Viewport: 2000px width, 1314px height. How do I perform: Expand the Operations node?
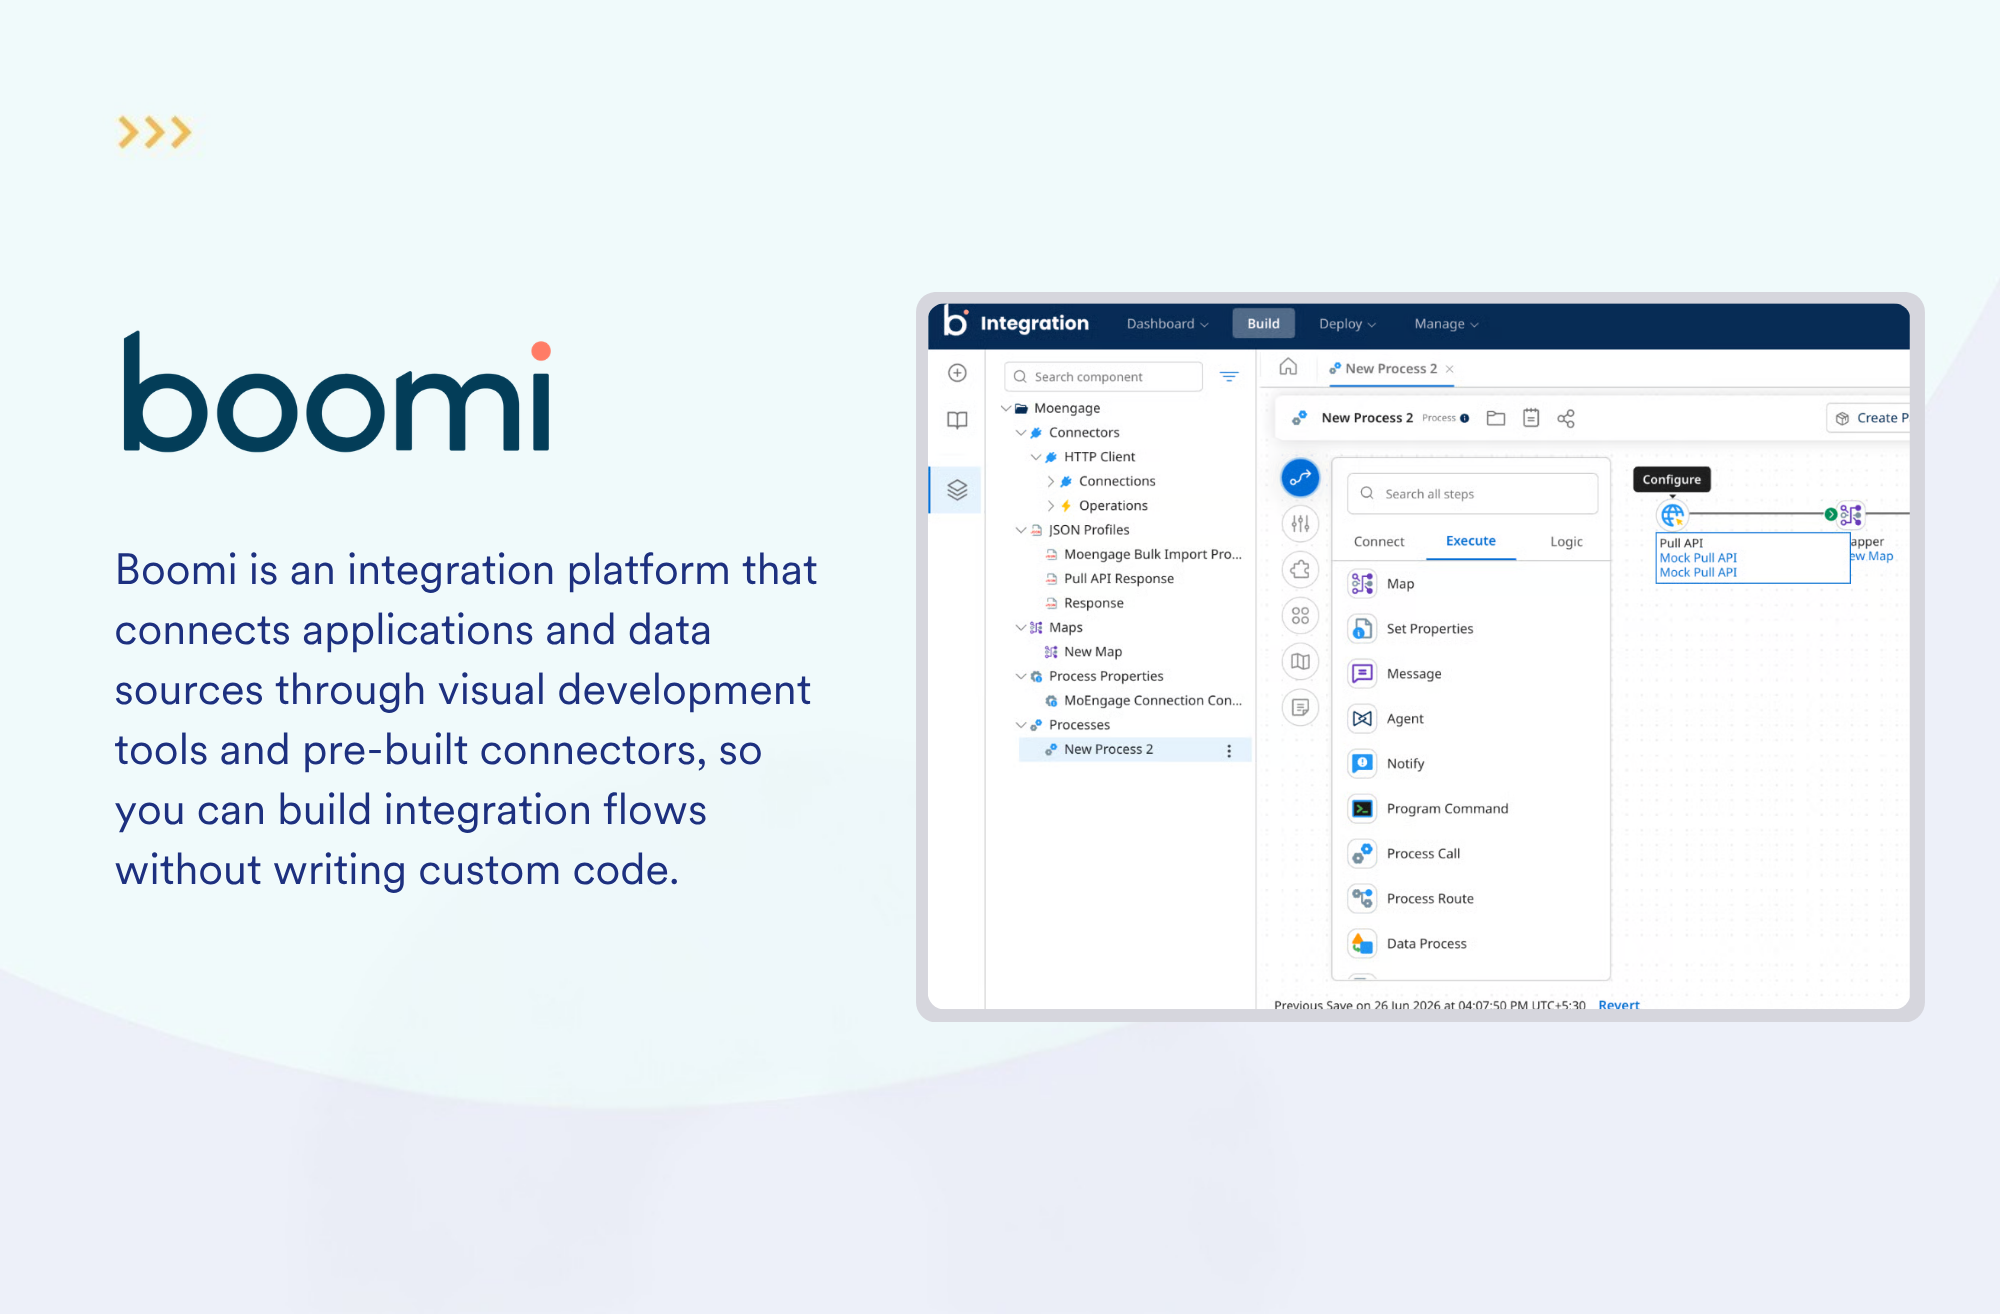coord(1051,506)
